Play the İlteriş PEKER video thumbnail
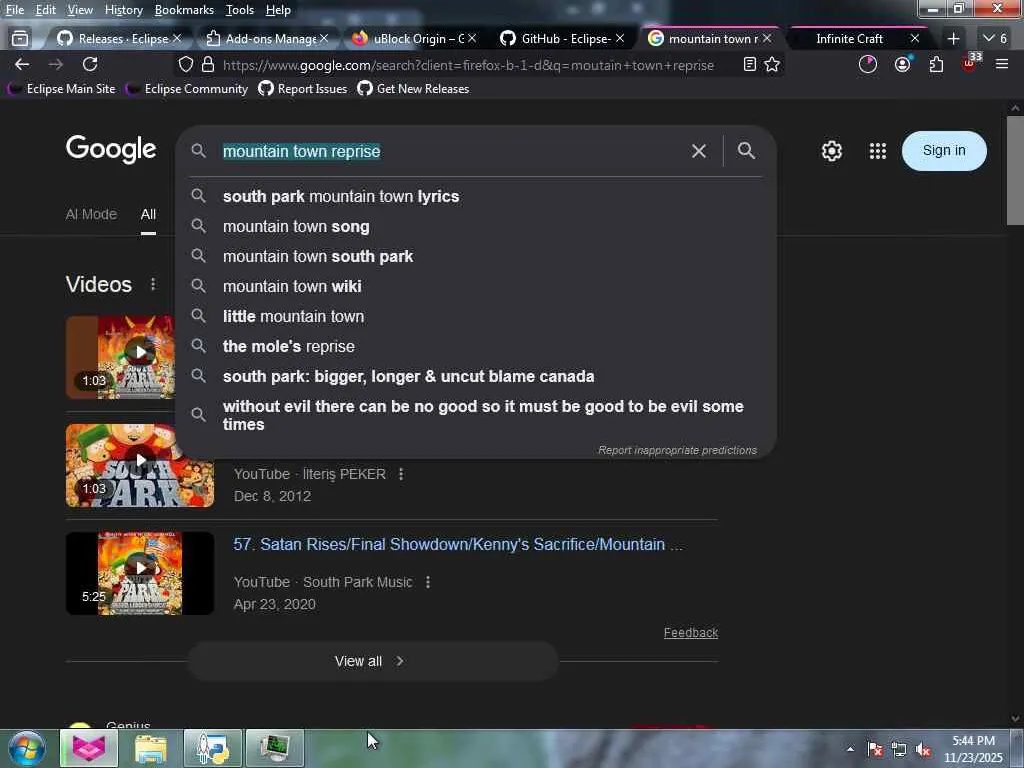 140,465
